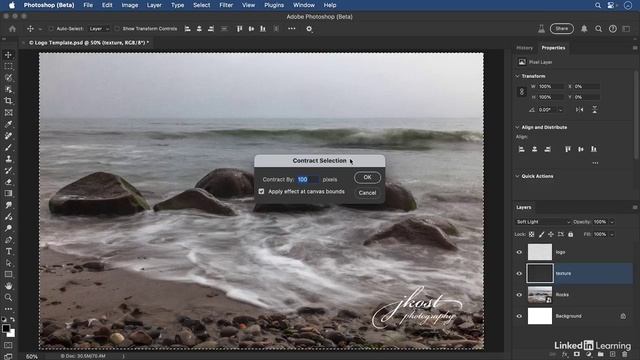Select the Eyedropper tool

click(8, 124)
